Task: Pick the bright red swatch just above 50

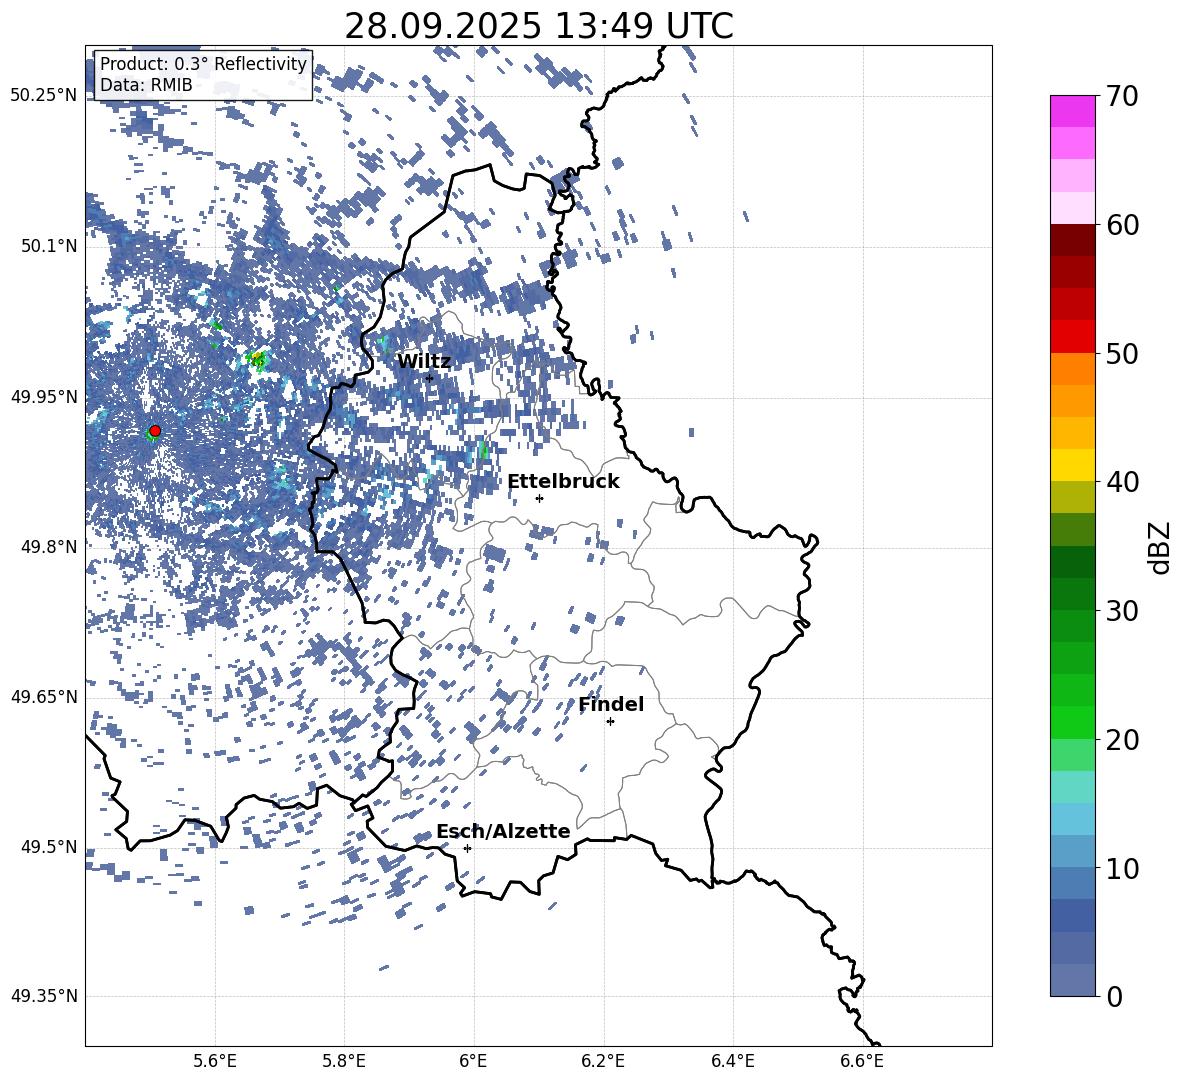Action: pos(1073,337)
